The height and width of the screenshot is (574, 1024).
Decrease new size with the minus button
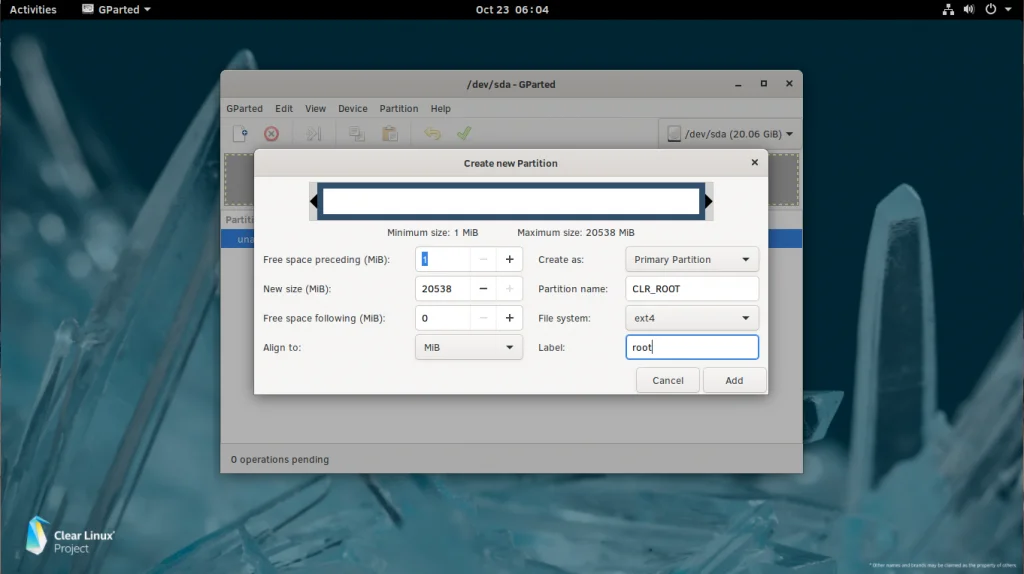tap(483, 289)
